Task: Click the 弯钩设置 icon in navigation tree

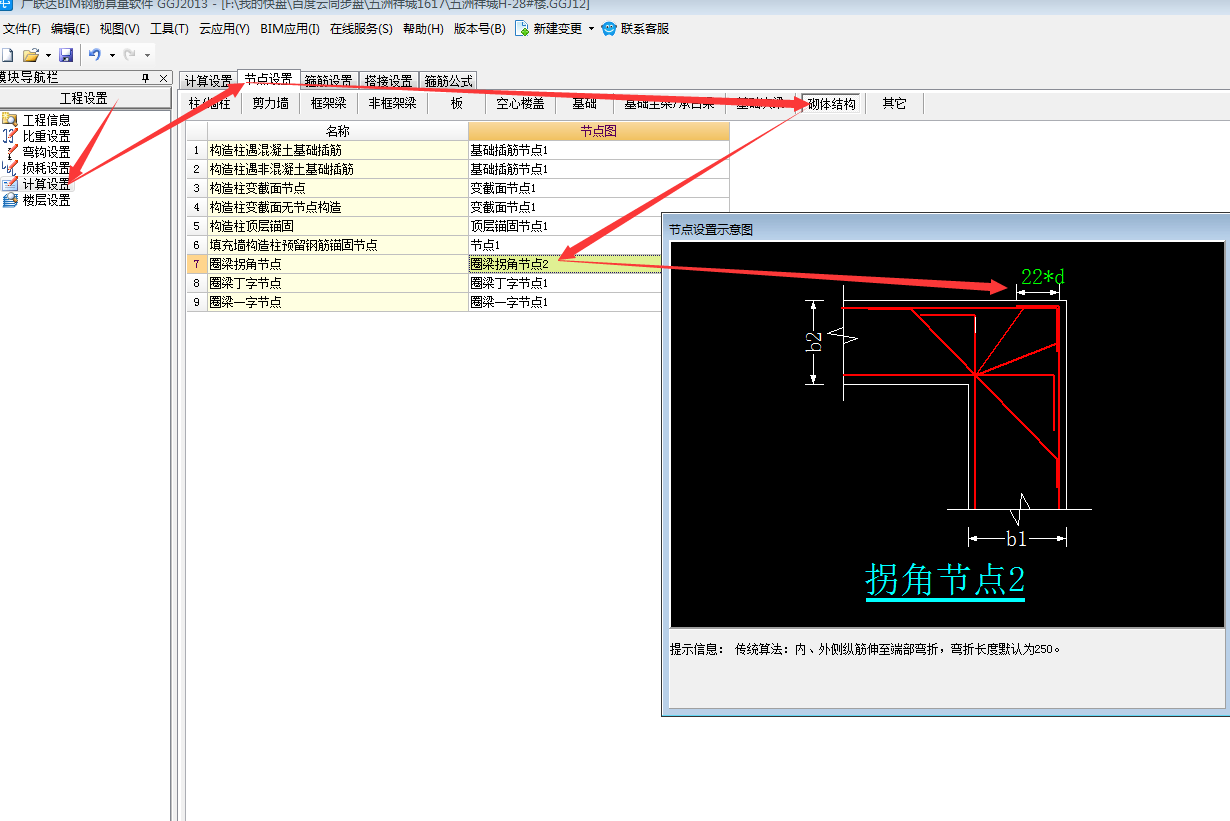Action: (10, 152)
